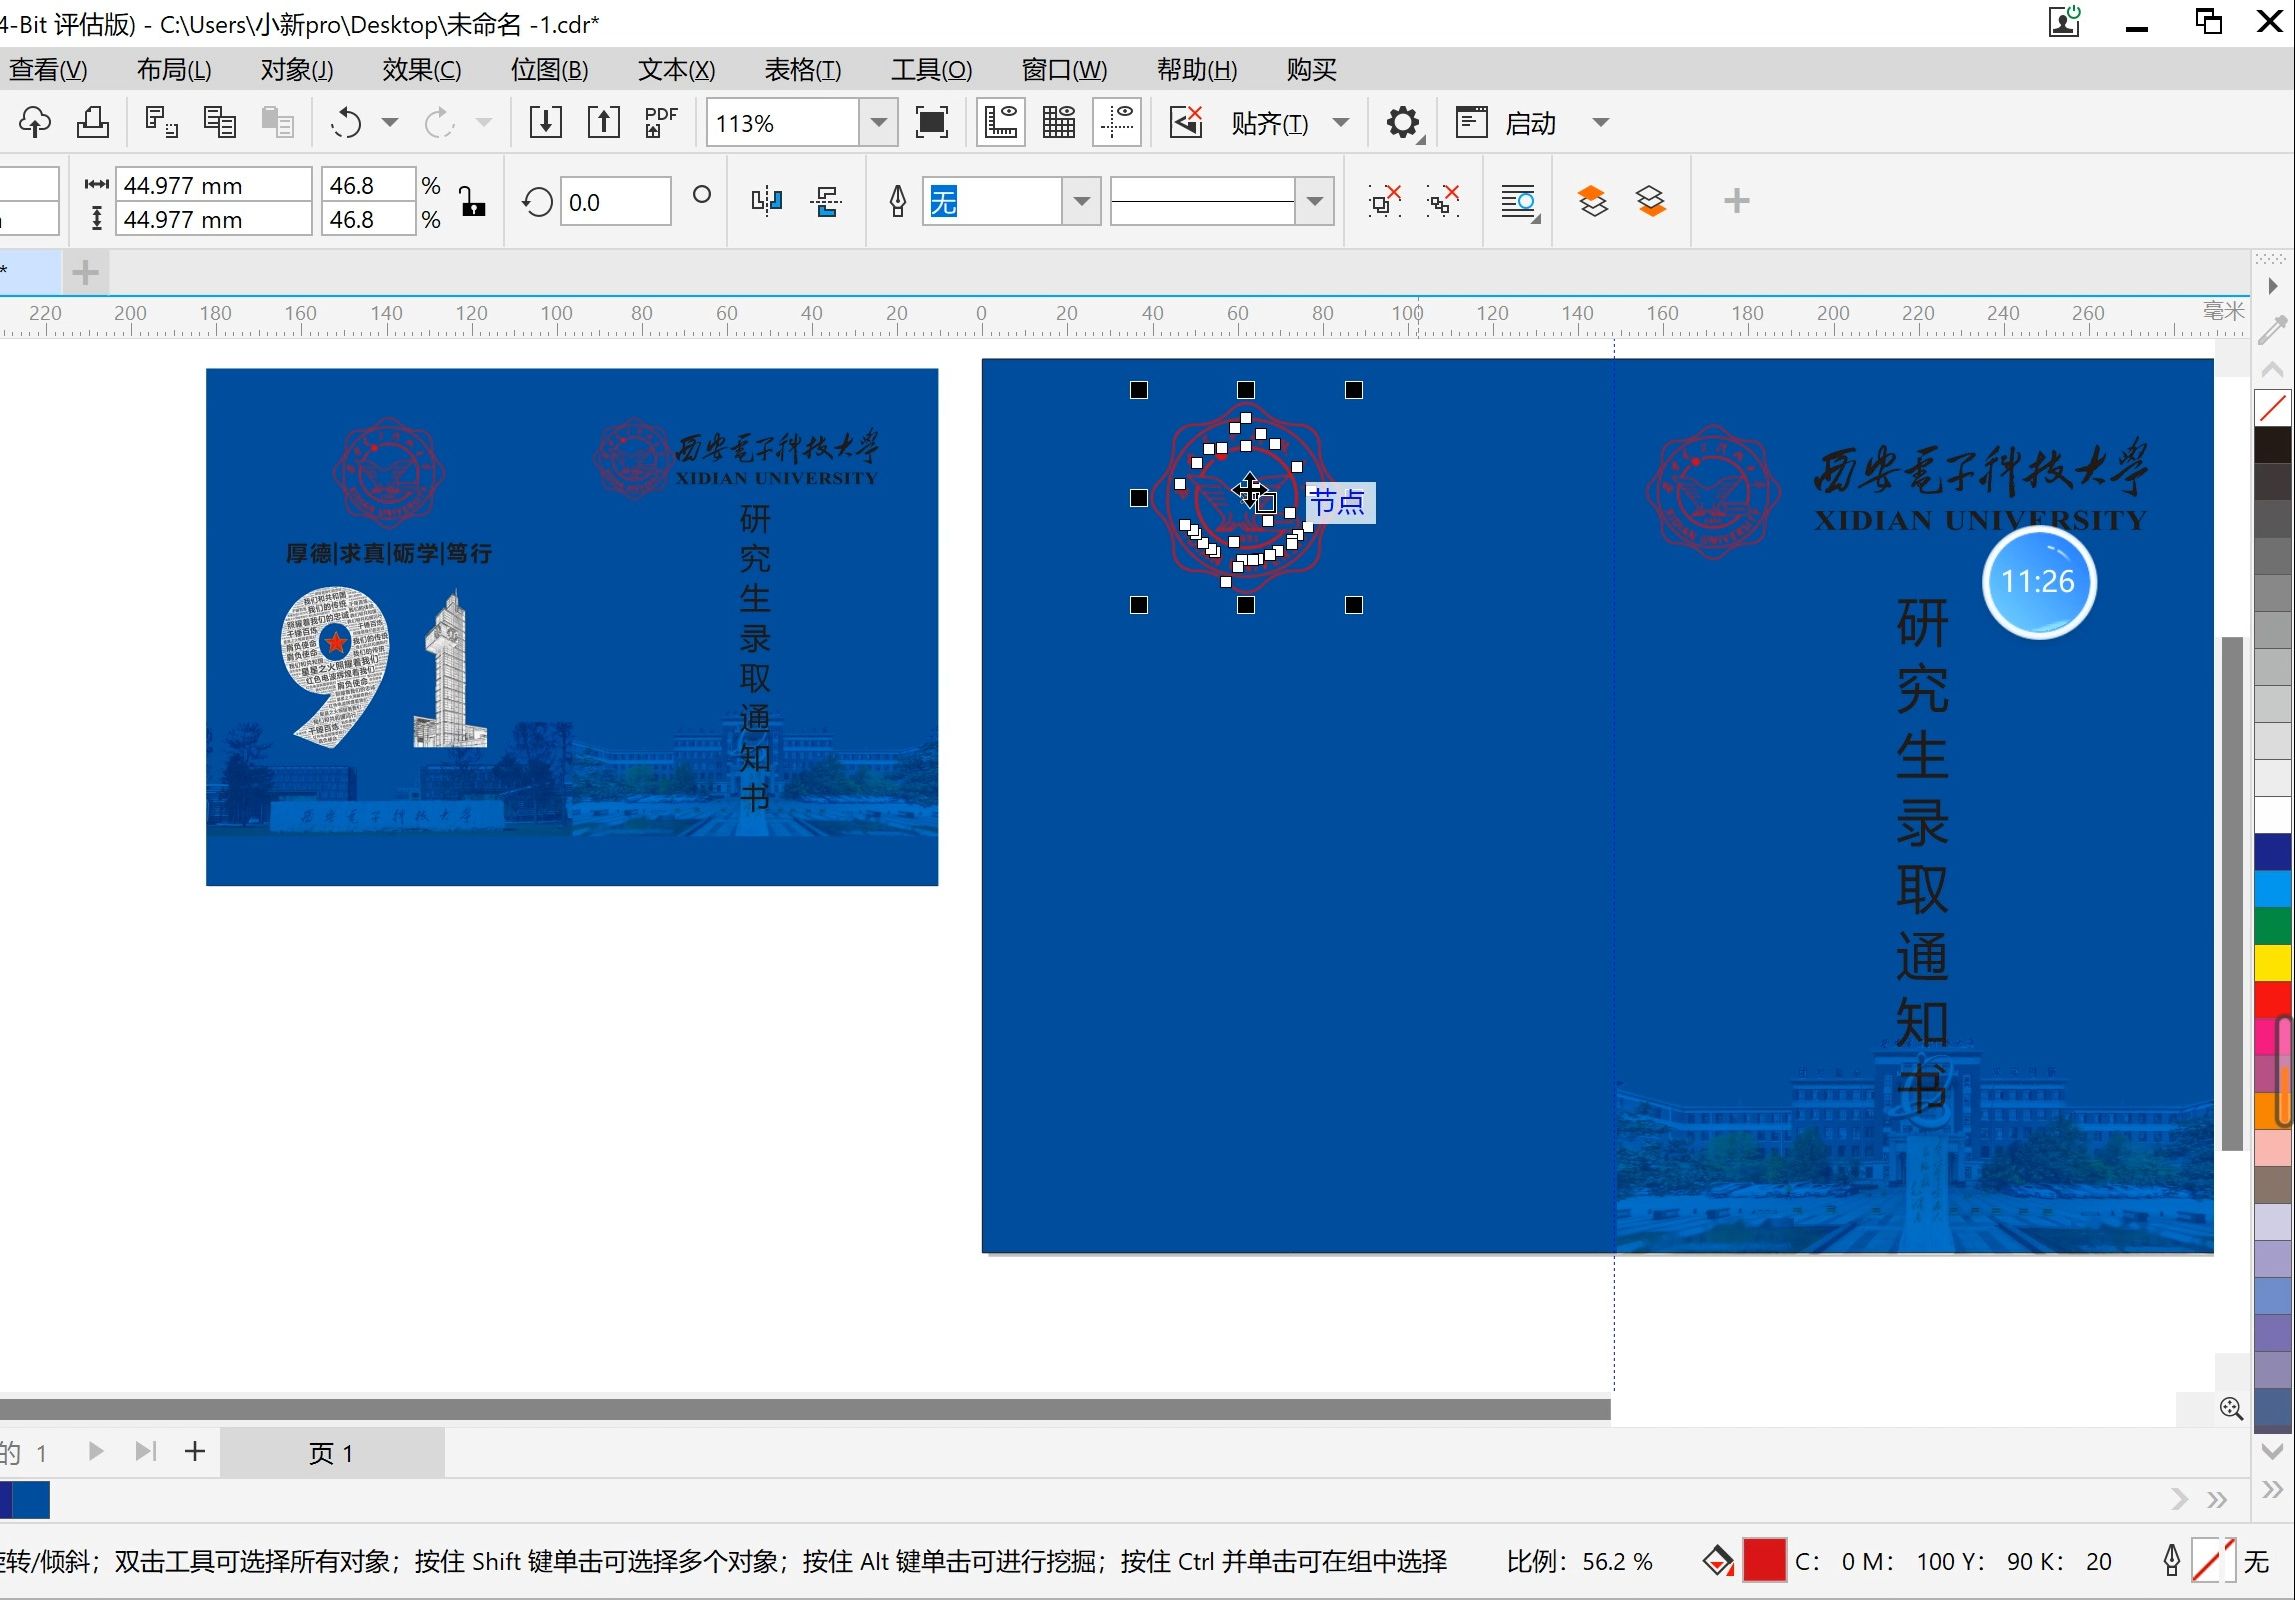Click the wrap text icon
The image size is (2295, 1600).
pyautogui.click(x=1520, y=202)
